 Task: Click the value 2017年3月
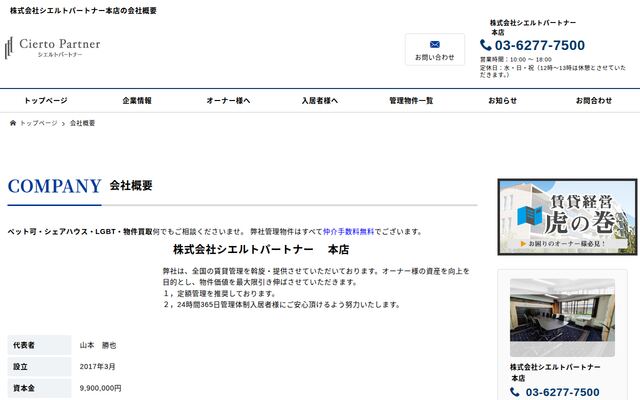point(98,367)
